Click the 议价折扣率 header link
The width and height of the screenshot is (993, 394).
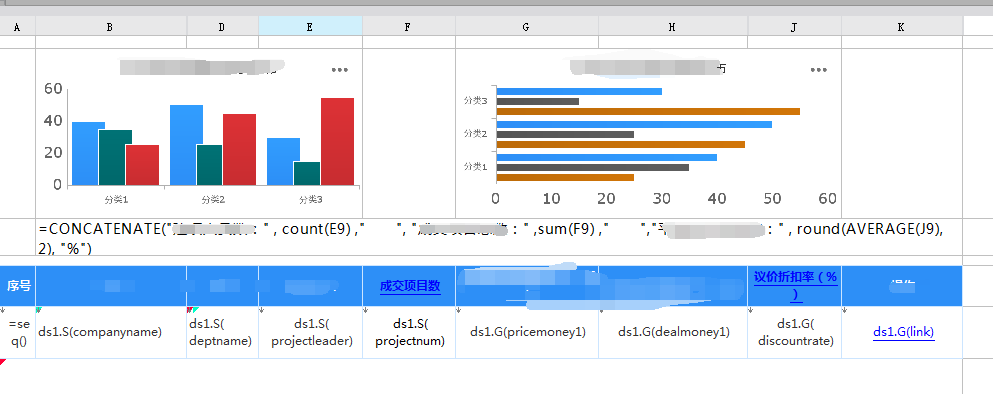point(795,285)
